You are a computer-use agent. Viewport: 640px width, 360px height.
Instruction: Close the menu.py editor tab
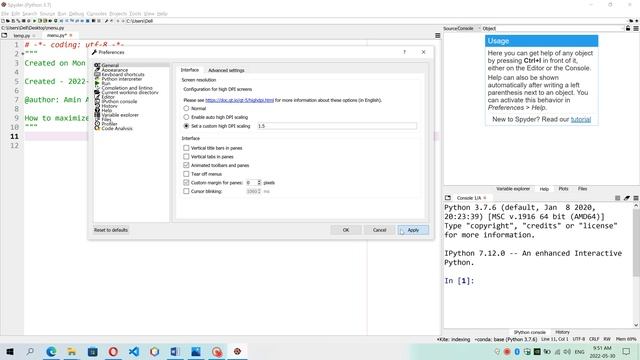pyautogui.click(x=71, y=36)
